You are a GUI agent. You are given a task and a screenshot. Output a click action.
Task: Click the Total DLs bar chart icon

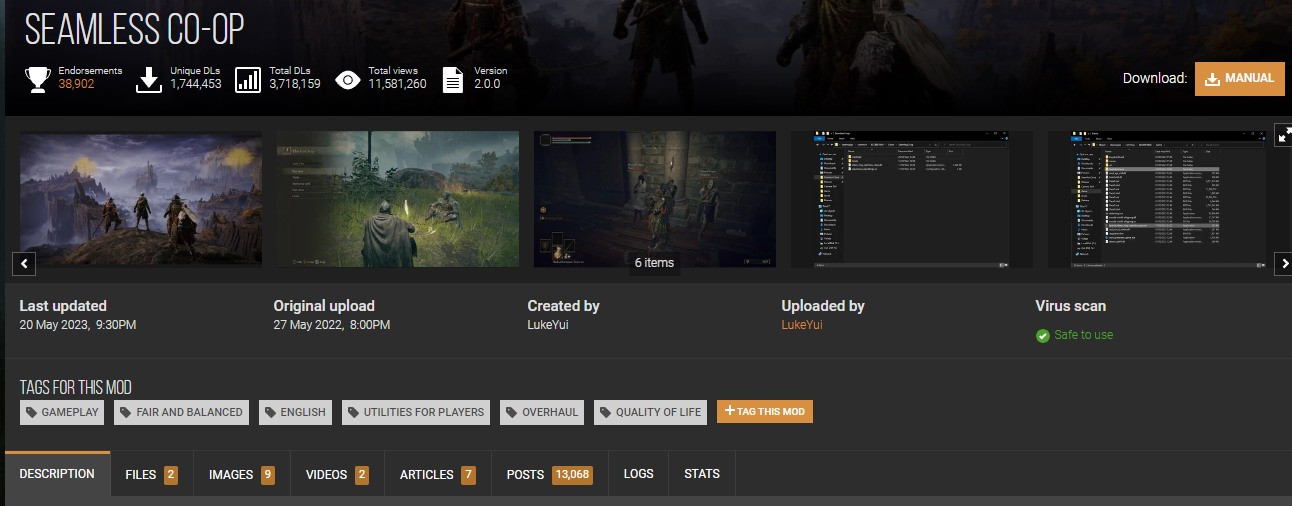tap(248, 79)
